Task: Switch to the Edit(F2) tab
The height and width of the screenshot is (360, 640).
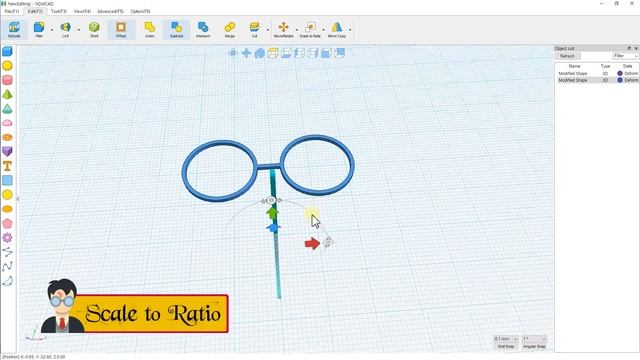Action: (x=35, y=11)
